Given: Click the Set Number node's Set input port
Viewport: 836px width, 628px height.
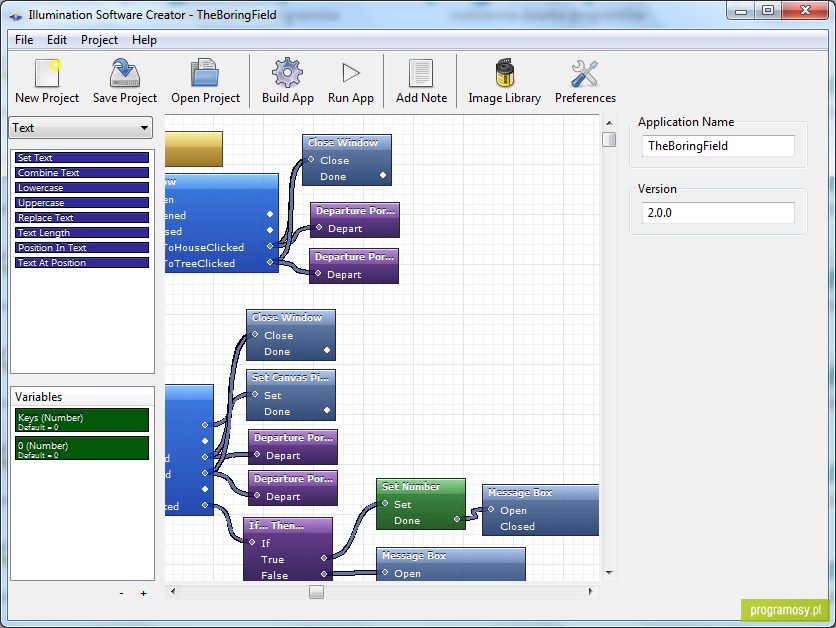Looking at the screenshot, I should click(385, 503).
